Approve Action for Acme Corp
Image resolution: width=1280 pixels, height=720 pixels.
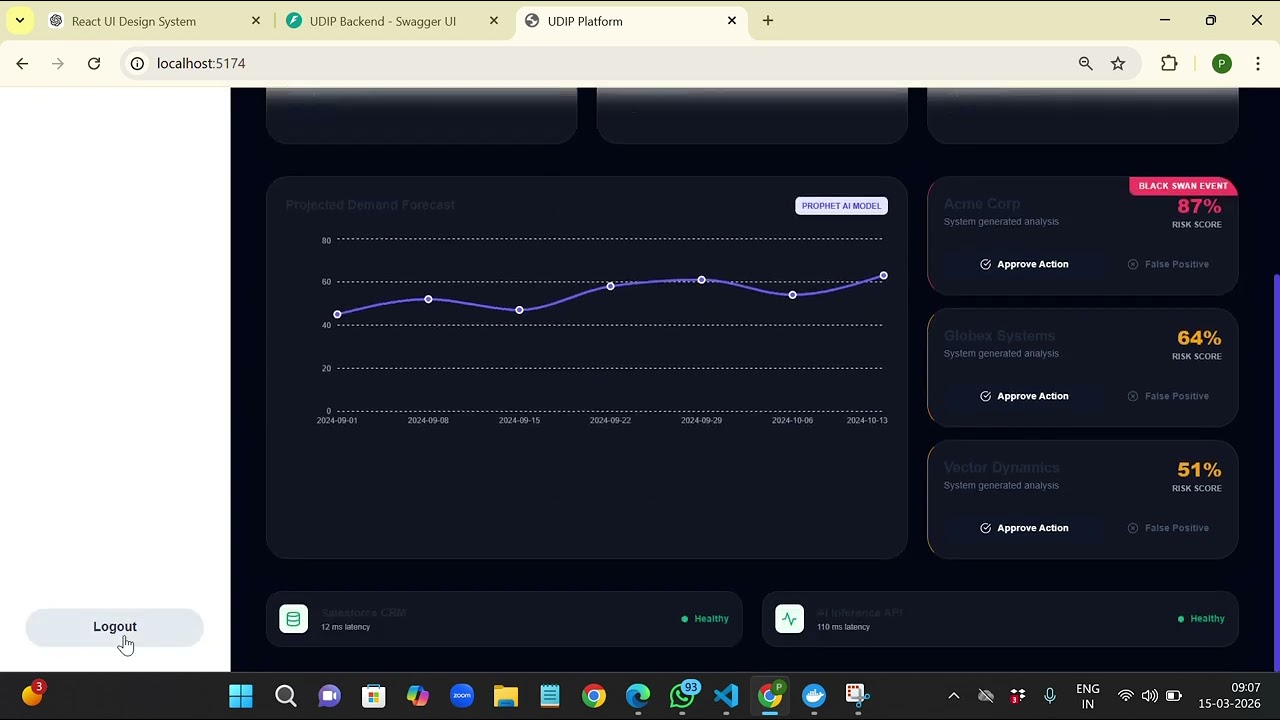click(x=1024, y=264)
